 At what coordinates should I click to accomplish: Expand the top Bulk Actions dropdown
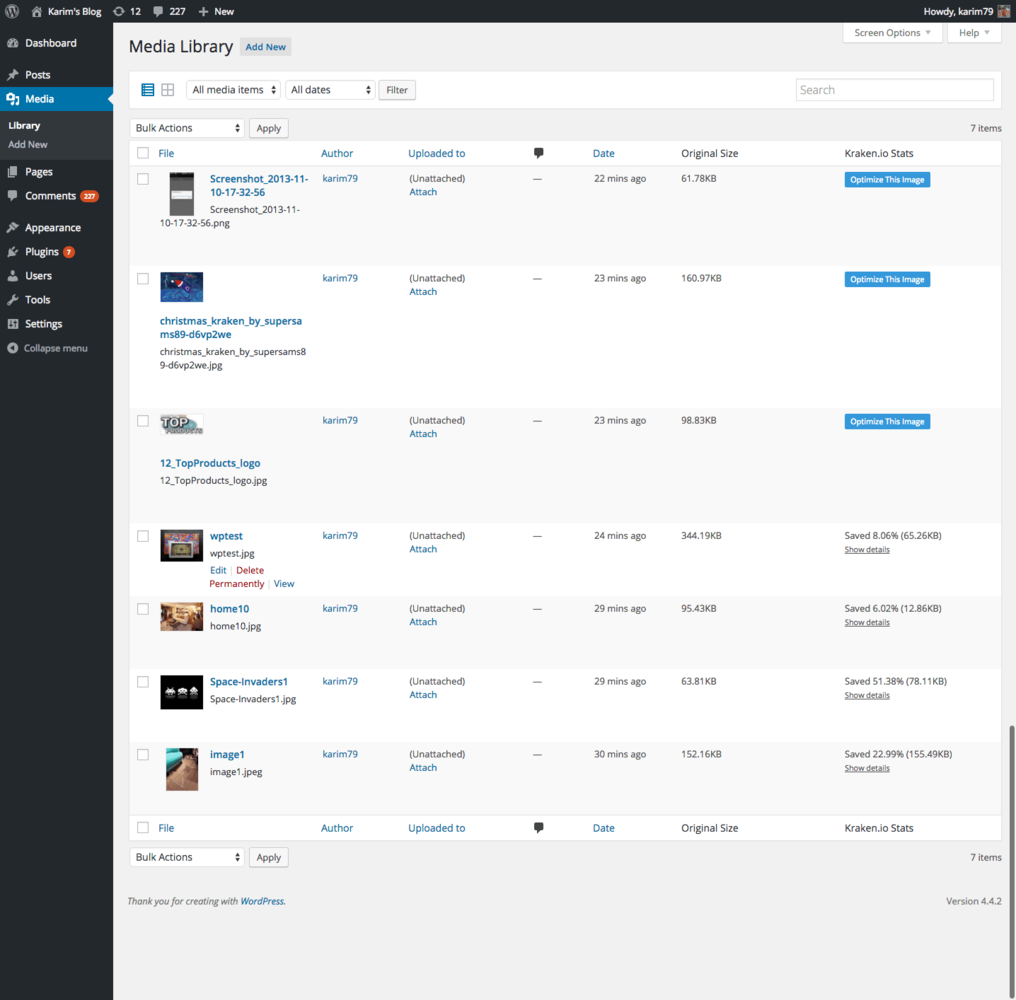point(187,128)
